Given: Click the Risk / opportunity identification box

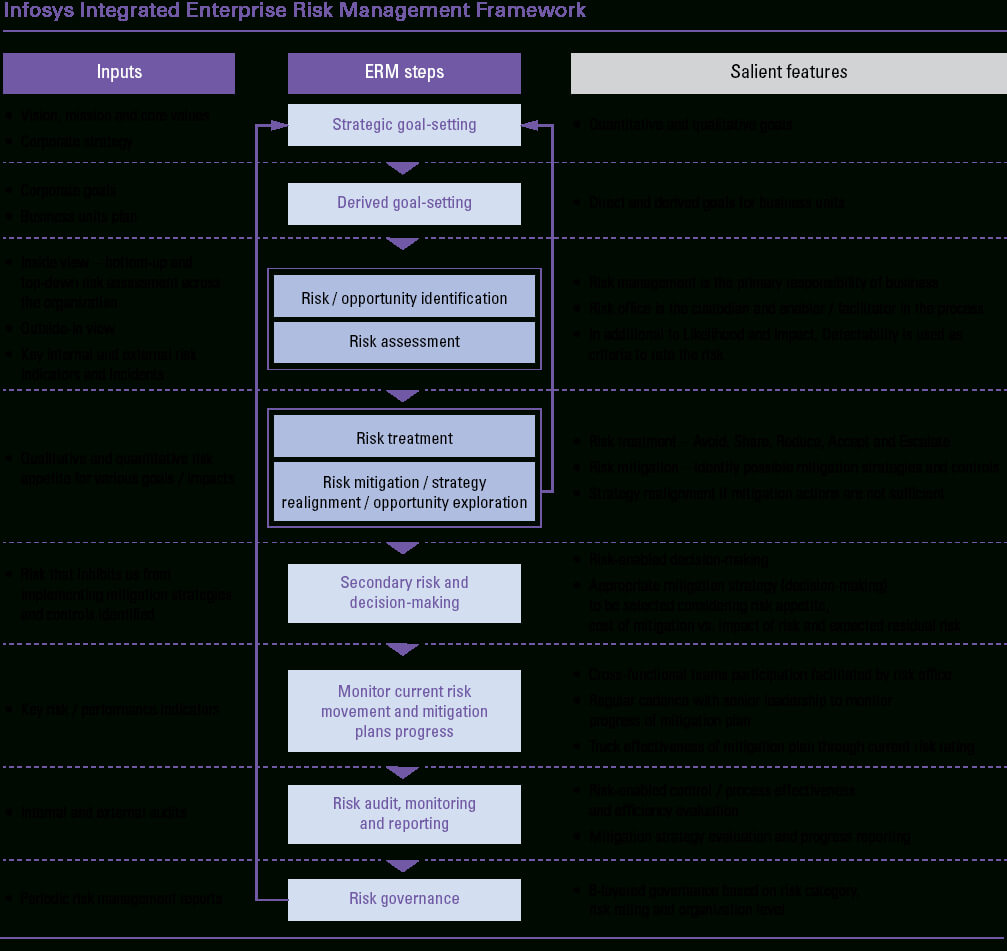Looking at the screenshot, I should coord(404,296).
